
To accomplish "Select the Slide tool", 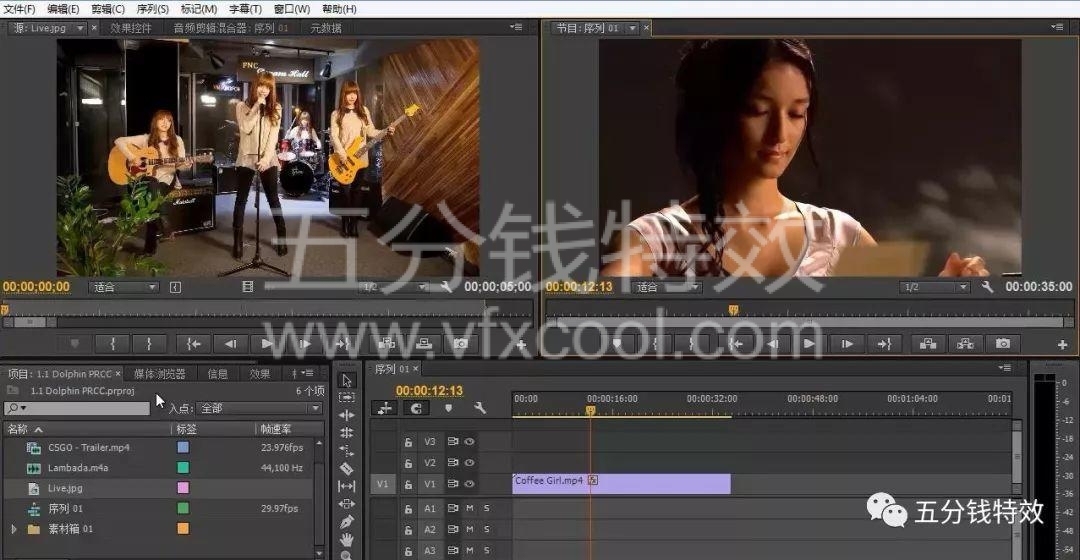I will [x=346, y=504].
